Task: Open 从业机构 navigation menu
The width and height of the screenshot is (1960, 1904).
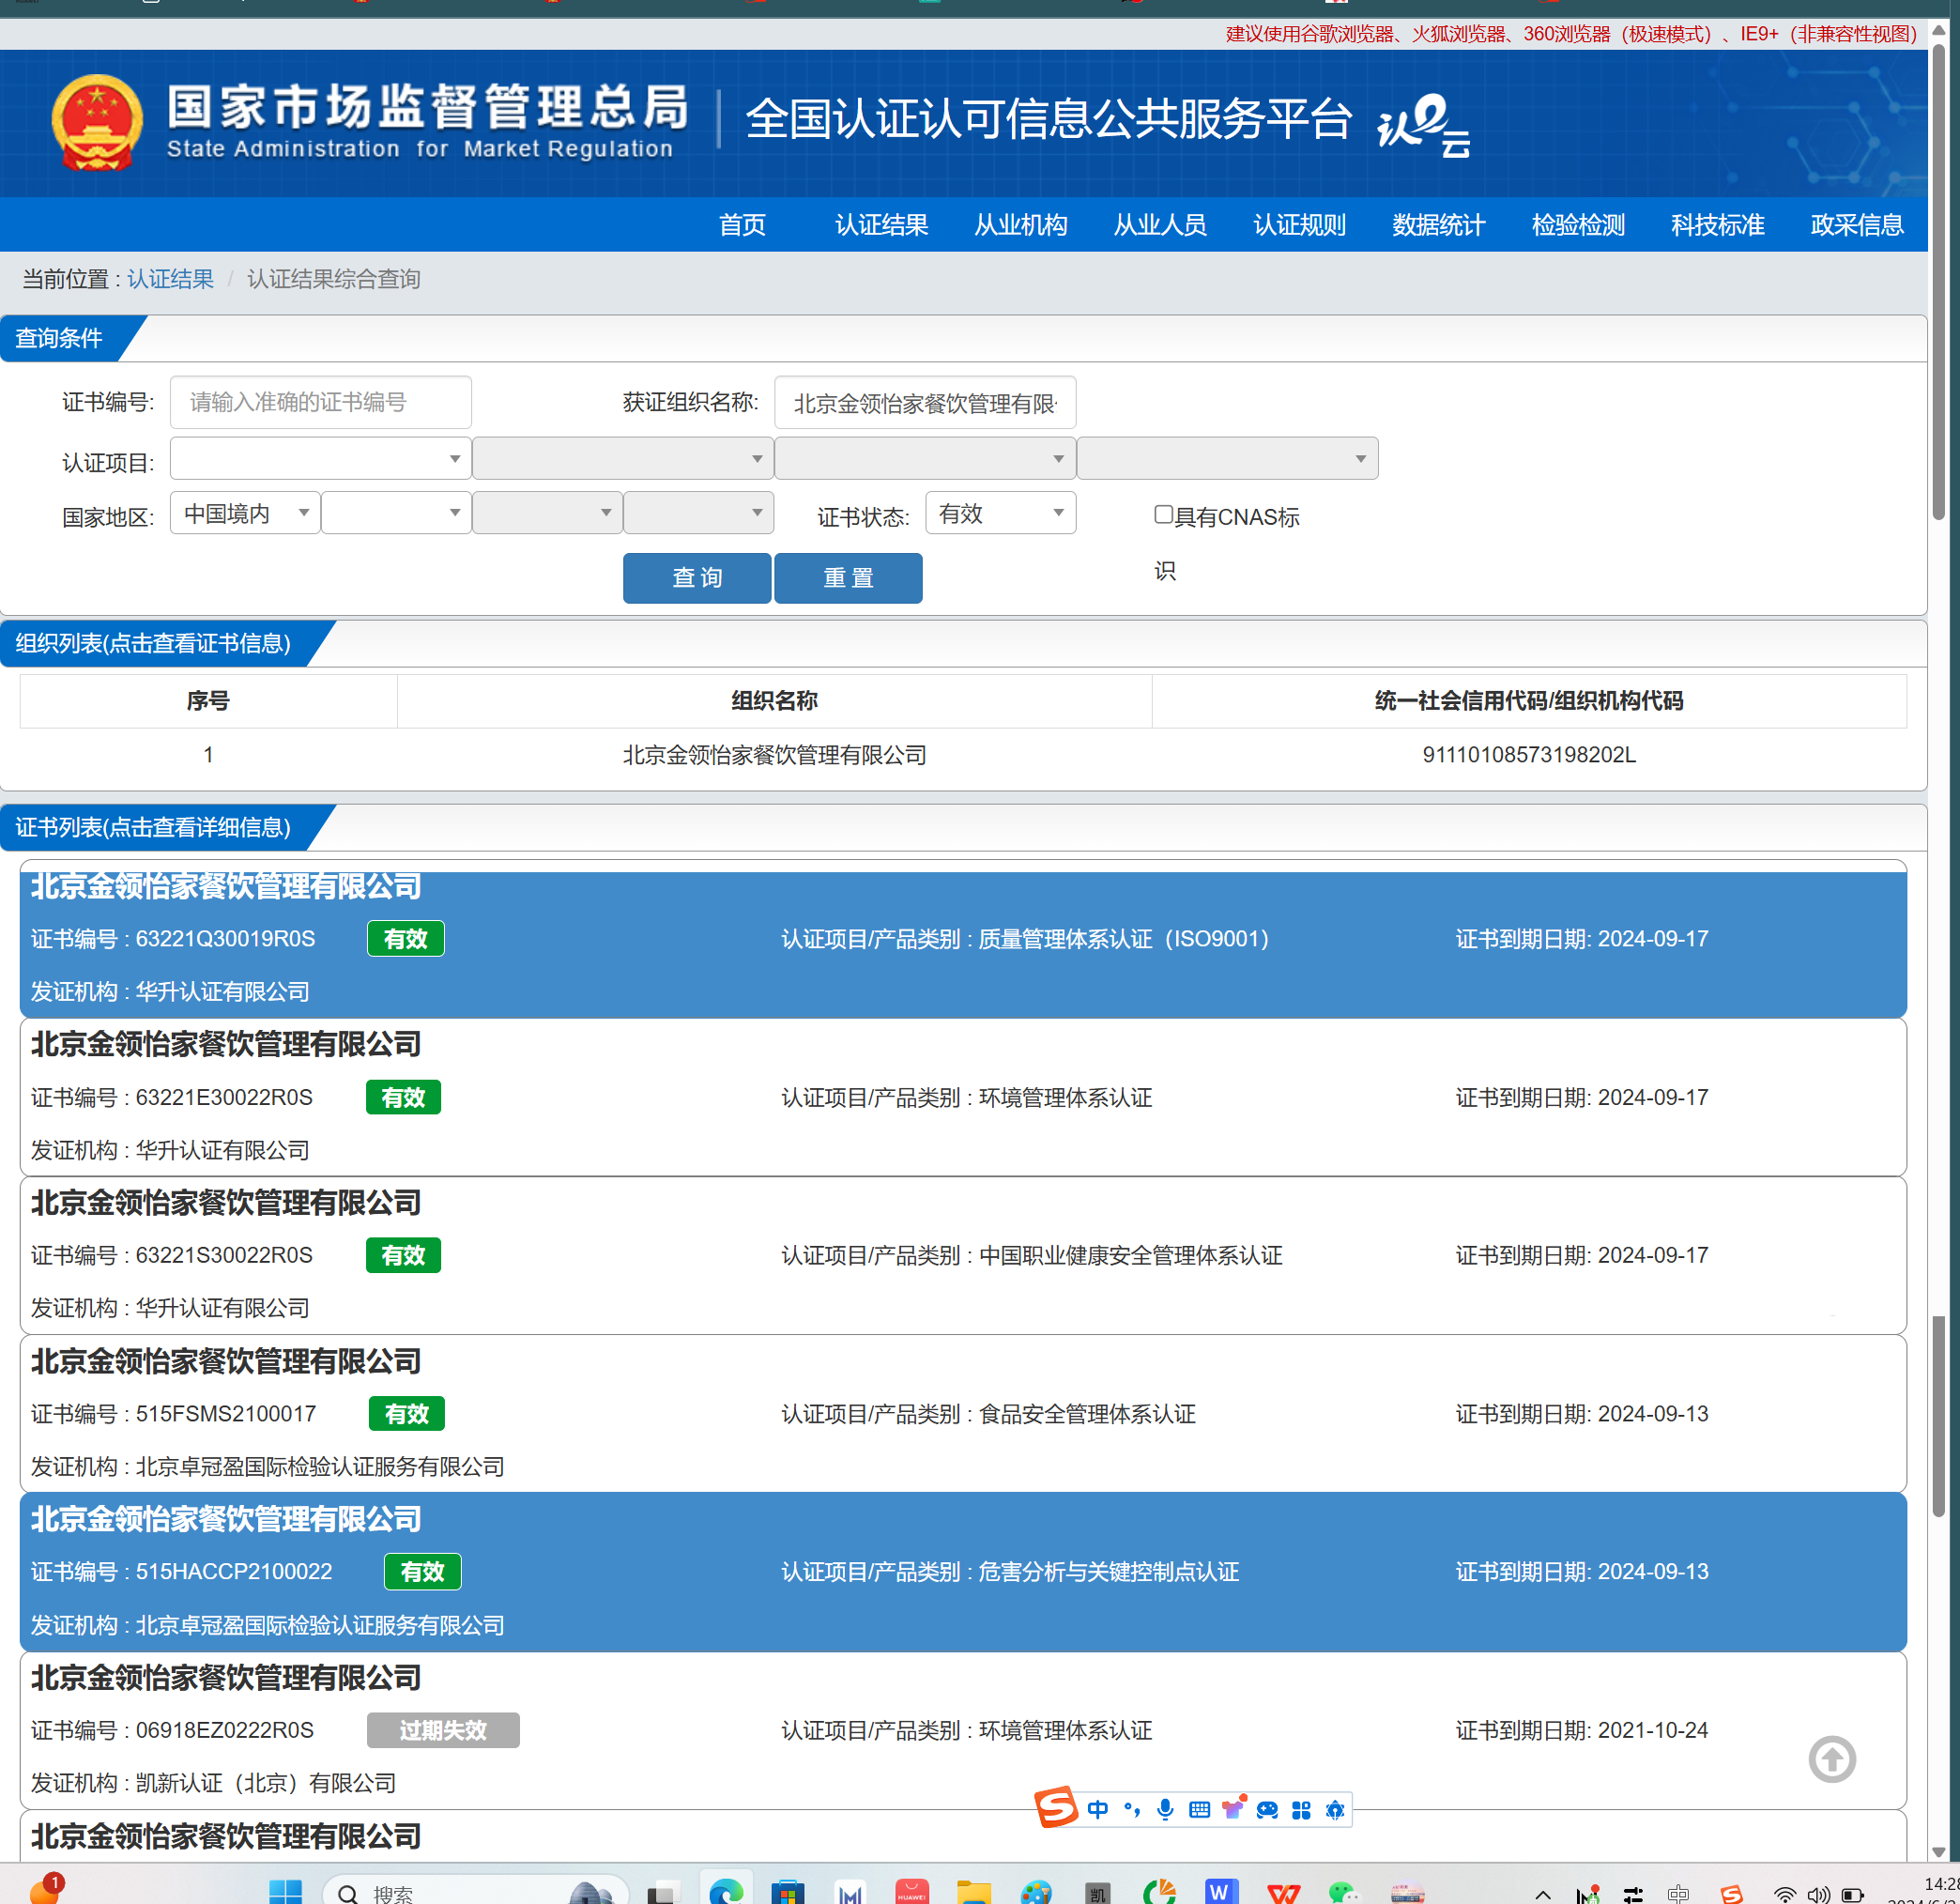Action: 1020,225
